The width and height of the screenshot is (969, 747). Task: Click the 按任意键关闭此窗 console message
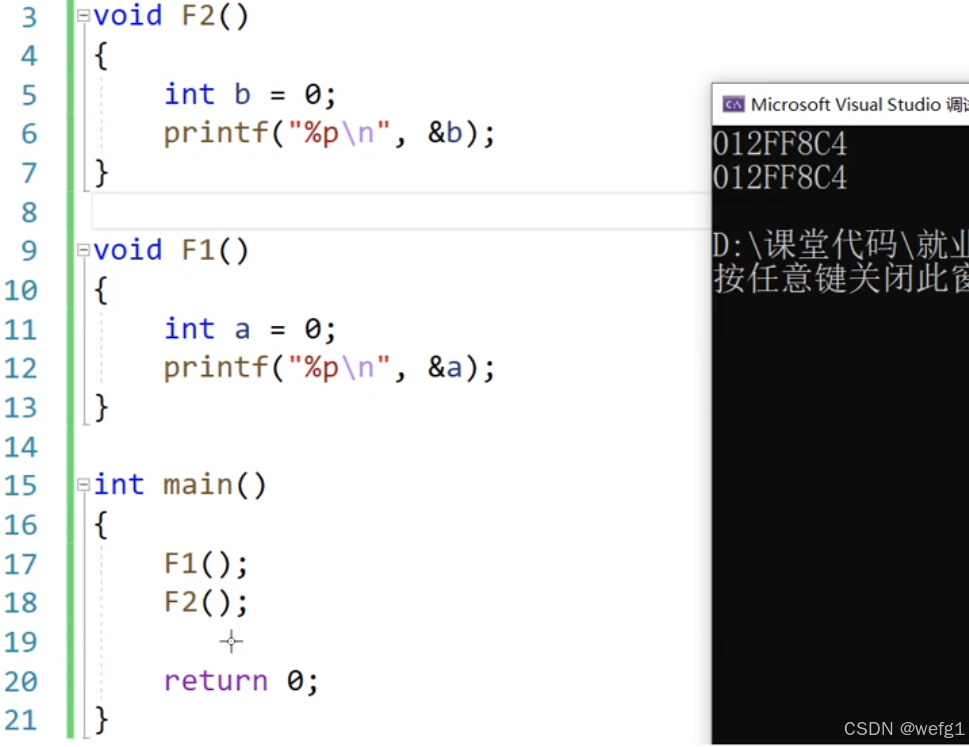pyautogui.click(x=840, y=278)
